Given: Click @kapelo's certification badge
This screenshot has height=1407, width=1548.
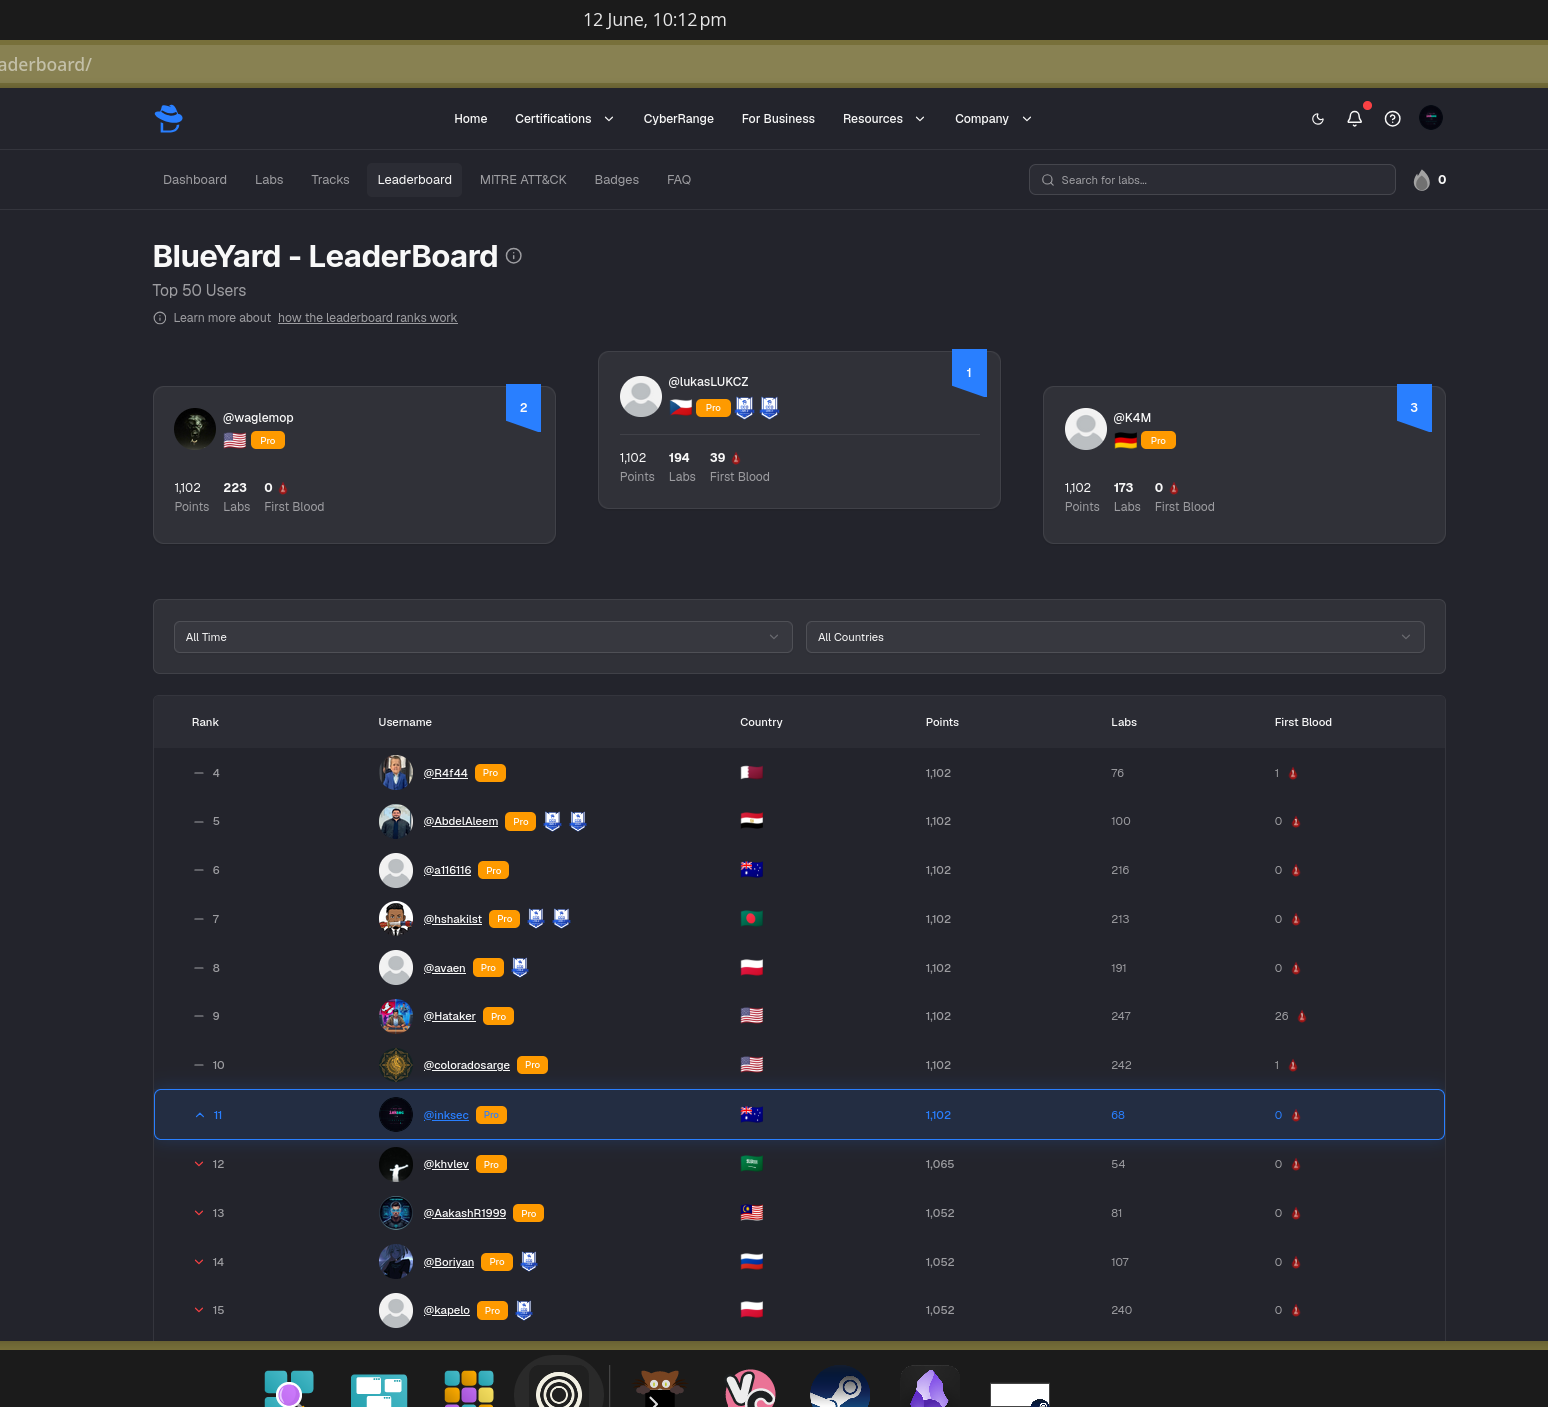Looking at the screenshot, I should pyautogui.click(x=524, y=1310).
